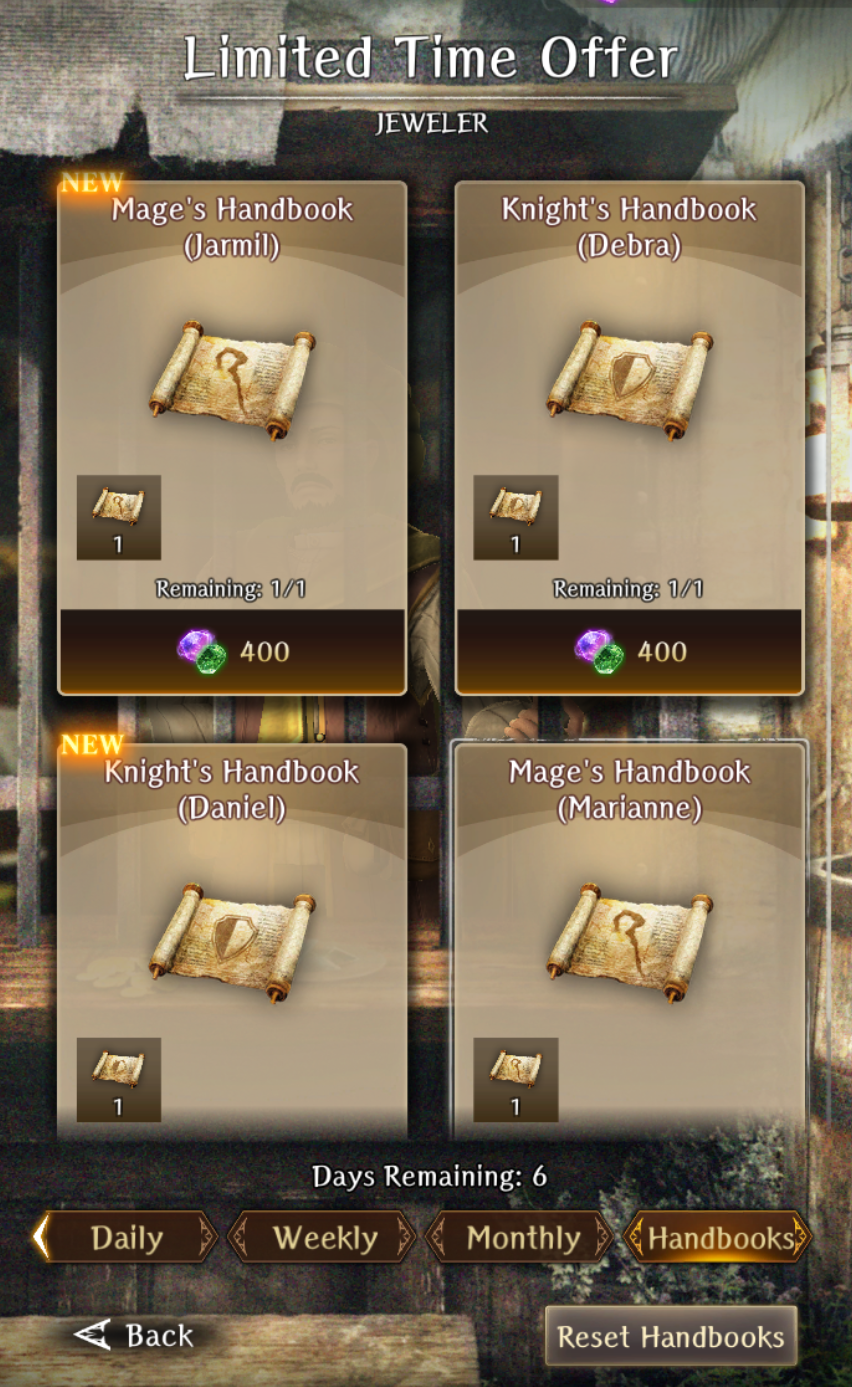Buy Debra Knight's Handbook for 400 gems
This screenshot has height=1387, width=852.
coord(630,651)
